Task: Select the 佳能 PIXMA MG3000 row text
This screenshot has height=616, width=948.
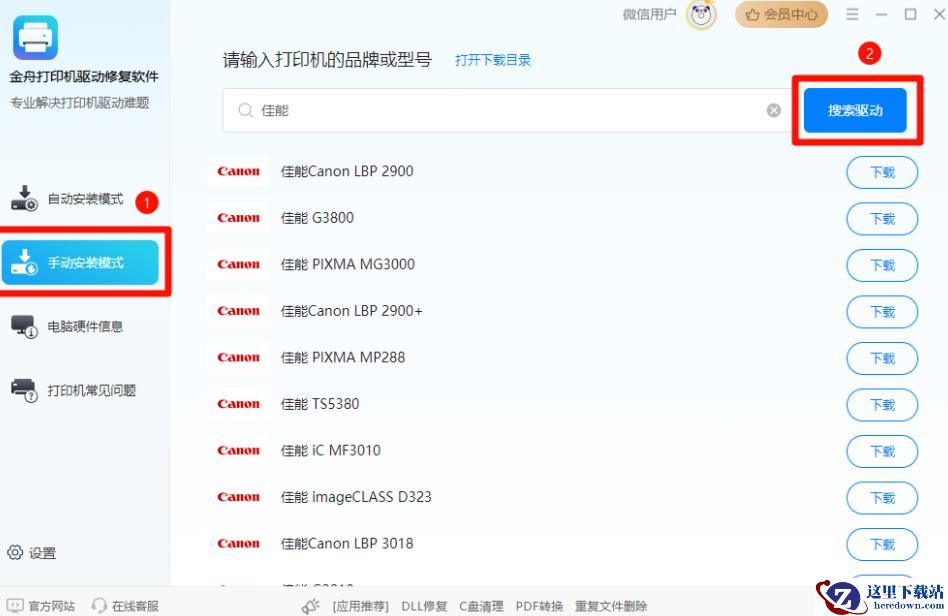Action: tap(348, 264)
